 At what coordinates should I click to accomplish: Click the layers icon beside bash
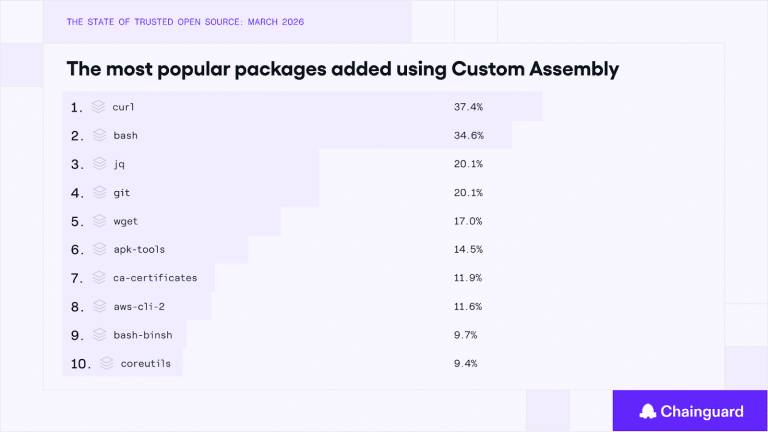point(99,135)
